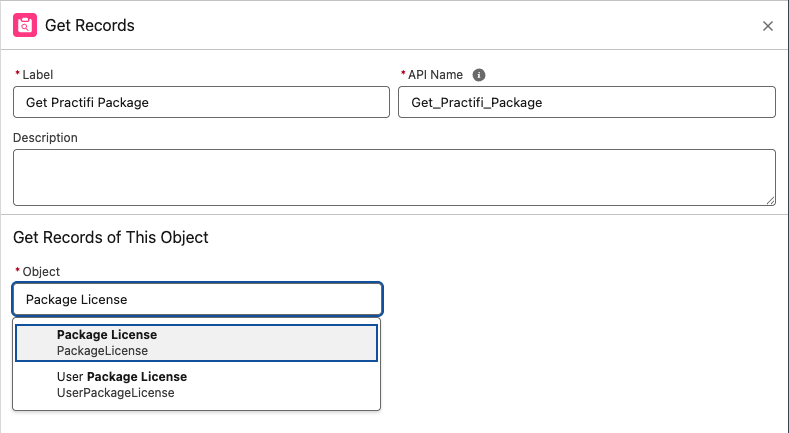Click the API Name field caption
The image size is (789, 433).
[x=435, y=74]
